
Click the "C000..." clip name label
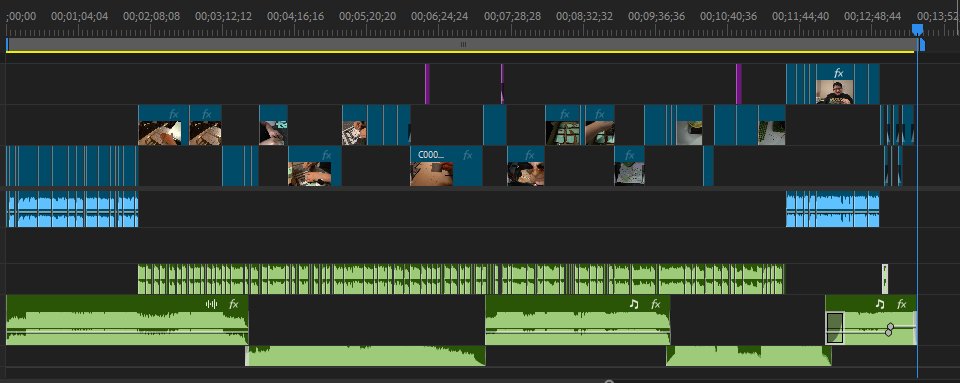coord(430,155)
